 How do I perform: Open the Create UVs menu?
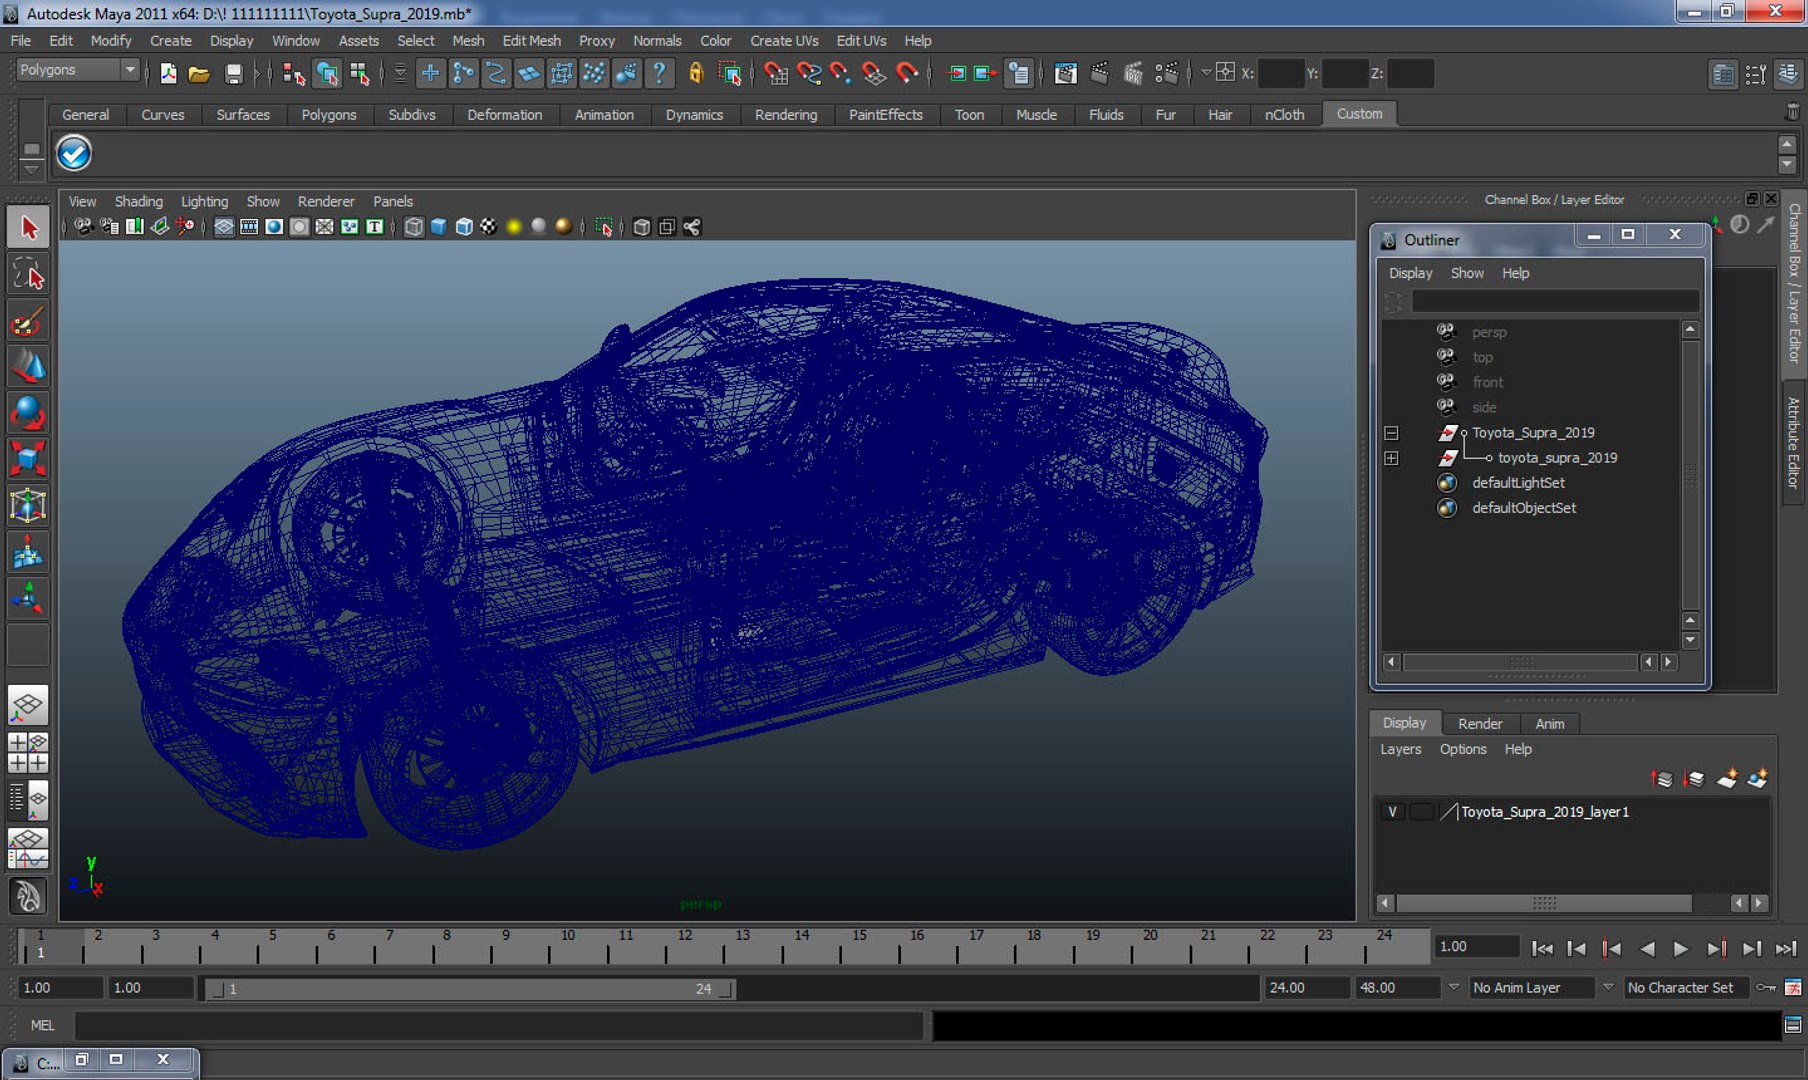784,41
